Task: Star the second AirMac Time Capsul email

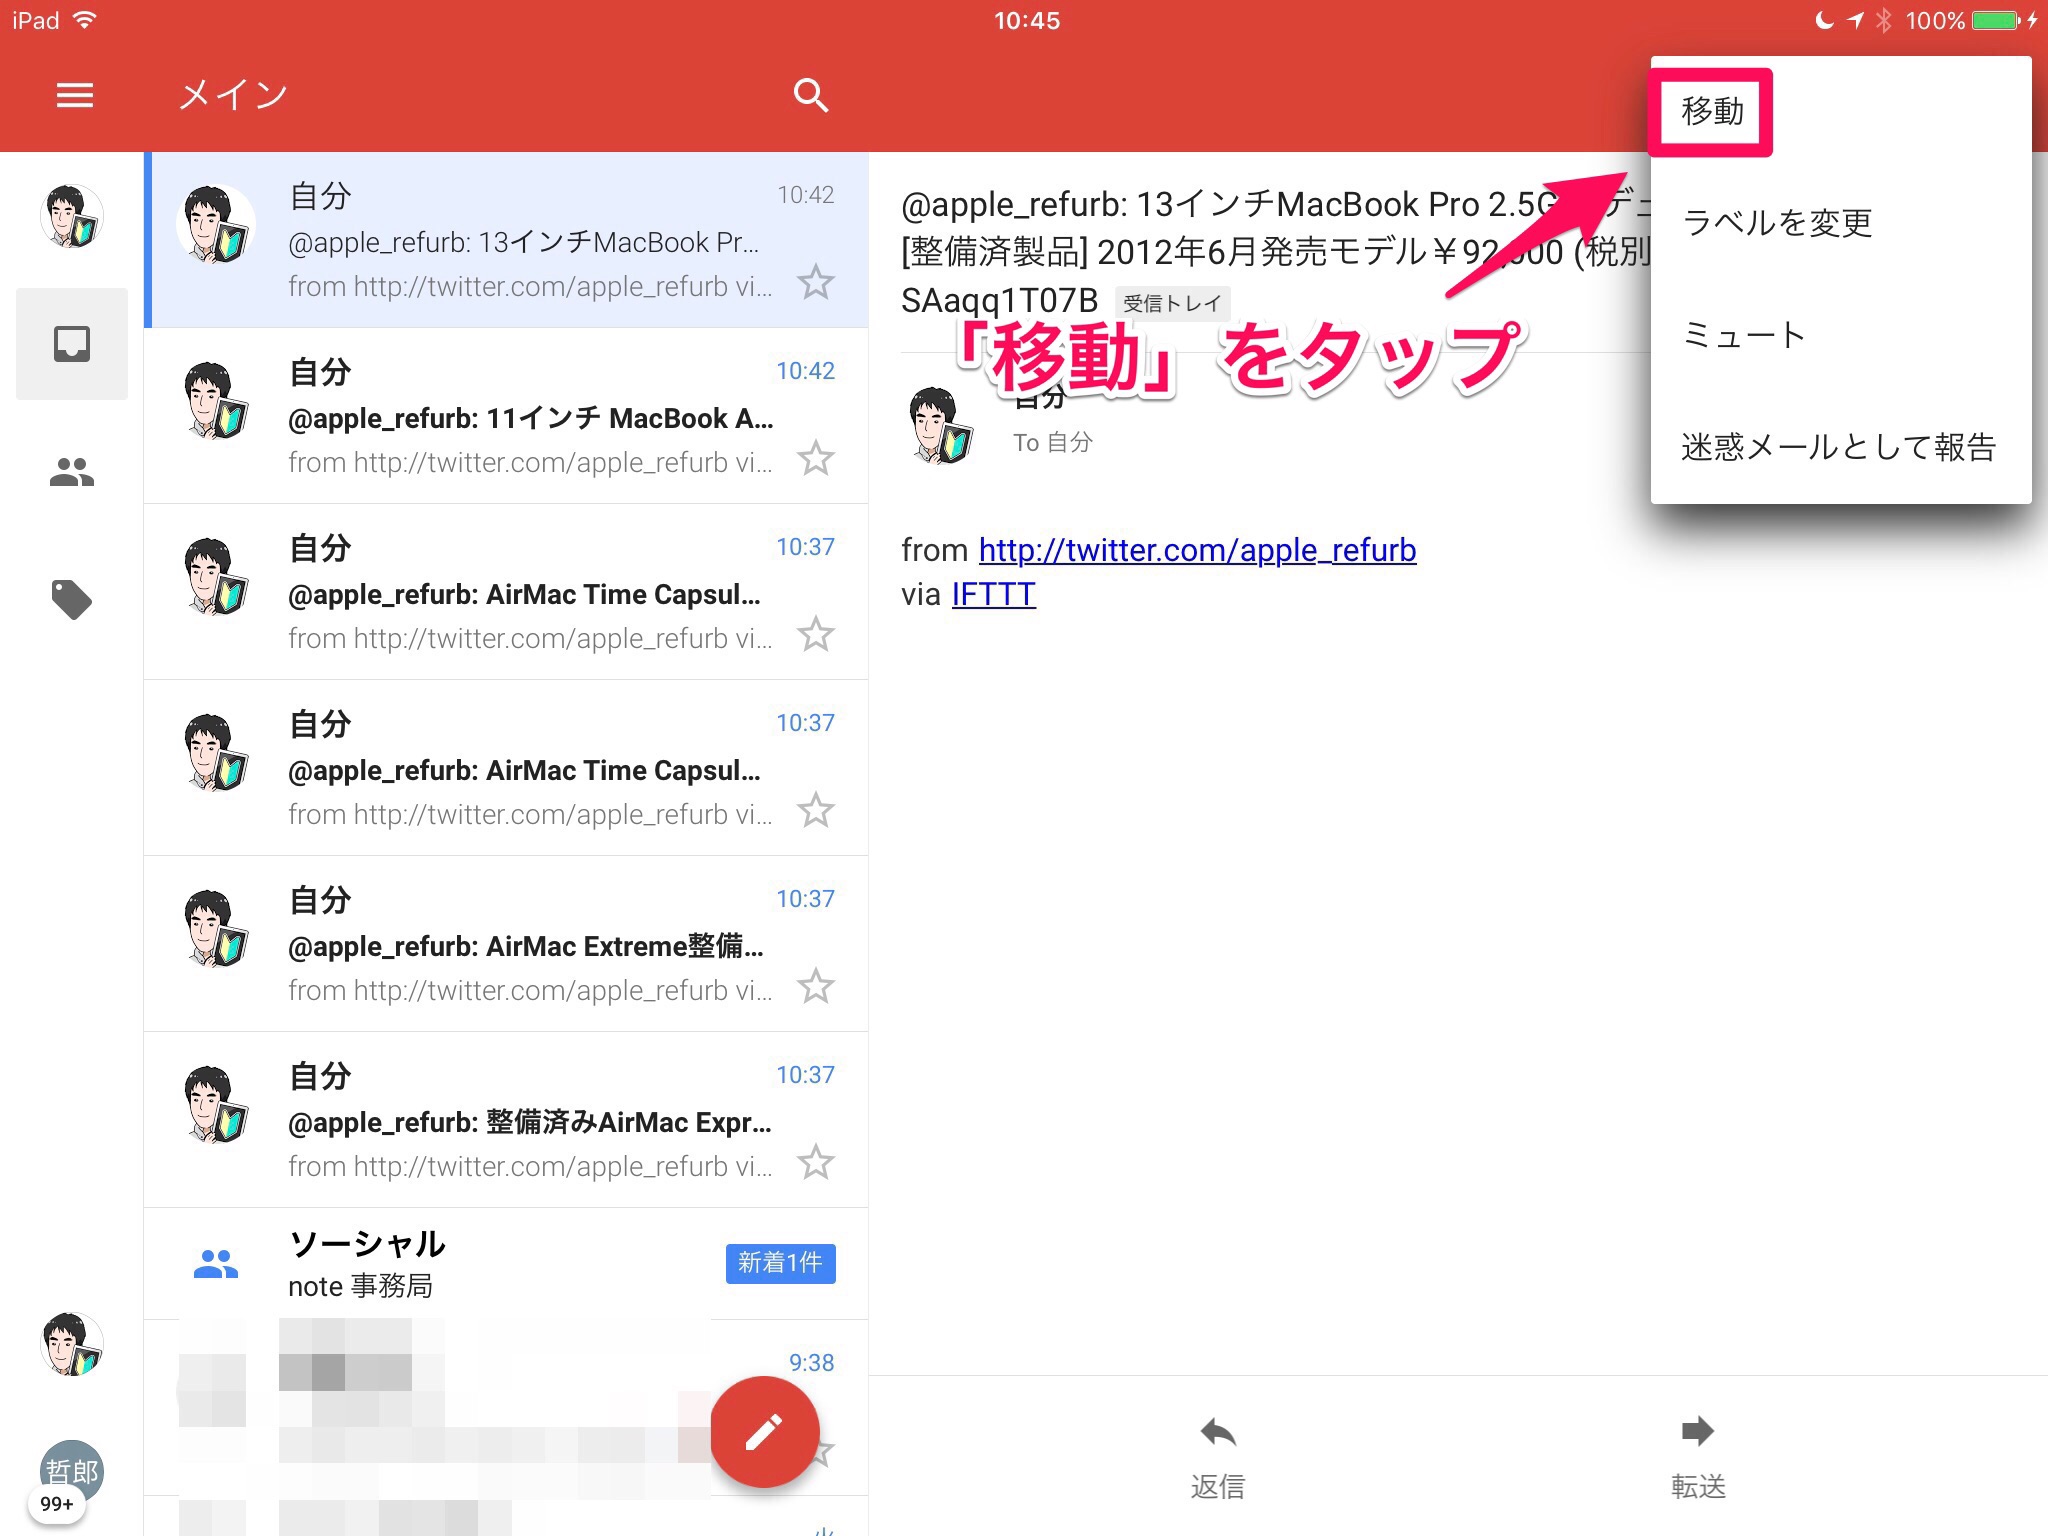Action: coord(816,810)
